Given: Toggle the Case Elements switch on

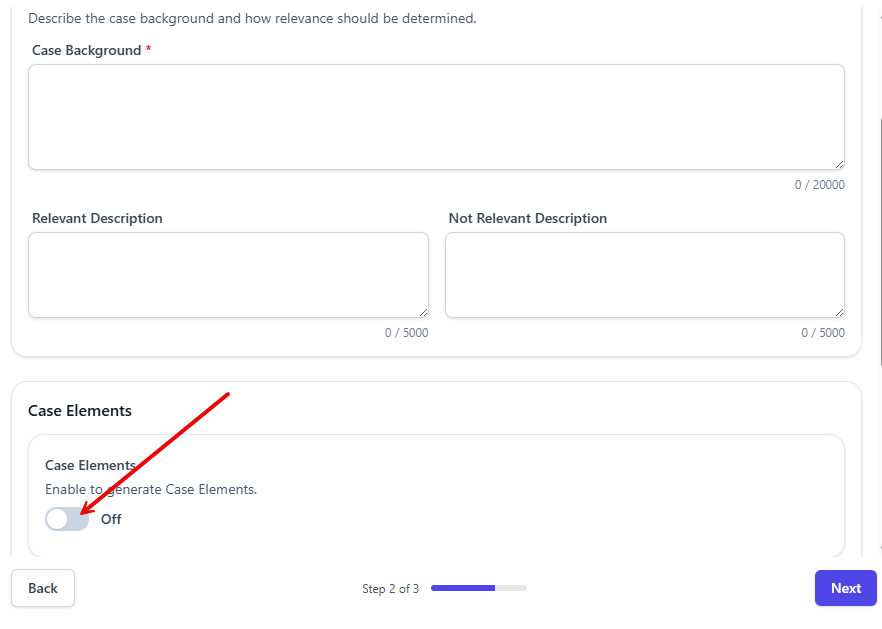Looking at the screenshot, I should click(66, 519).
